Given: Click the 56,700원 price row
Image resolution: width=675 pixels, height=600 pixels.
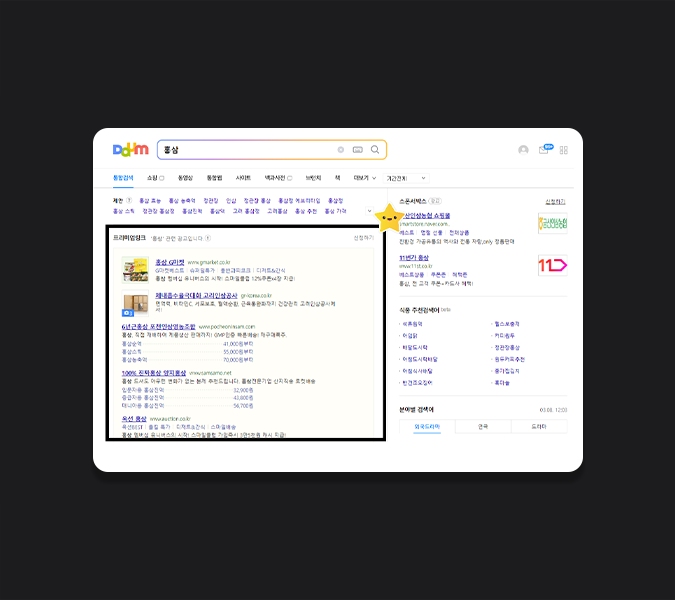Looking at the screenshot, I should tap(188, 405).
